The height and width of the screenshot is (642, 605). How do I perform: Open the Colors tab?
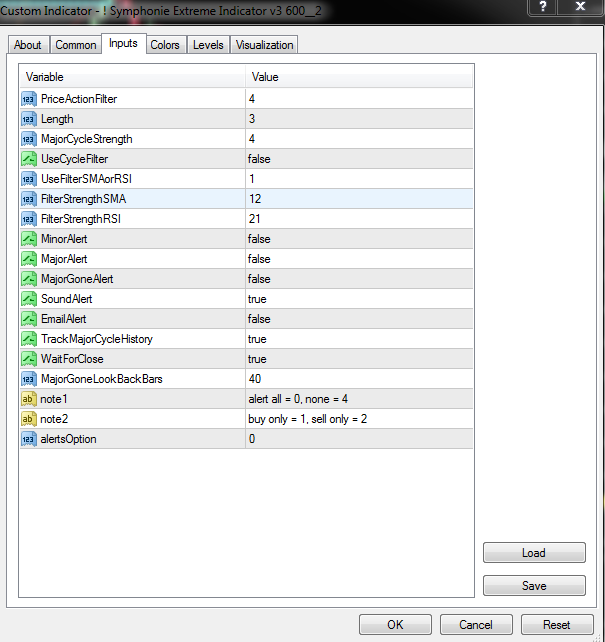click(165, 45)
